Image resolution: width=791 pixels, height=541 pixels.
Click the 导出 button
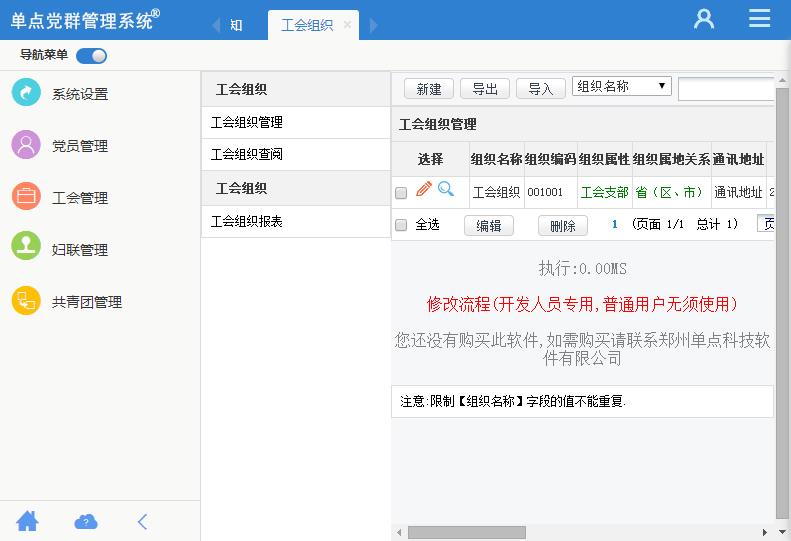pos(485,89)
